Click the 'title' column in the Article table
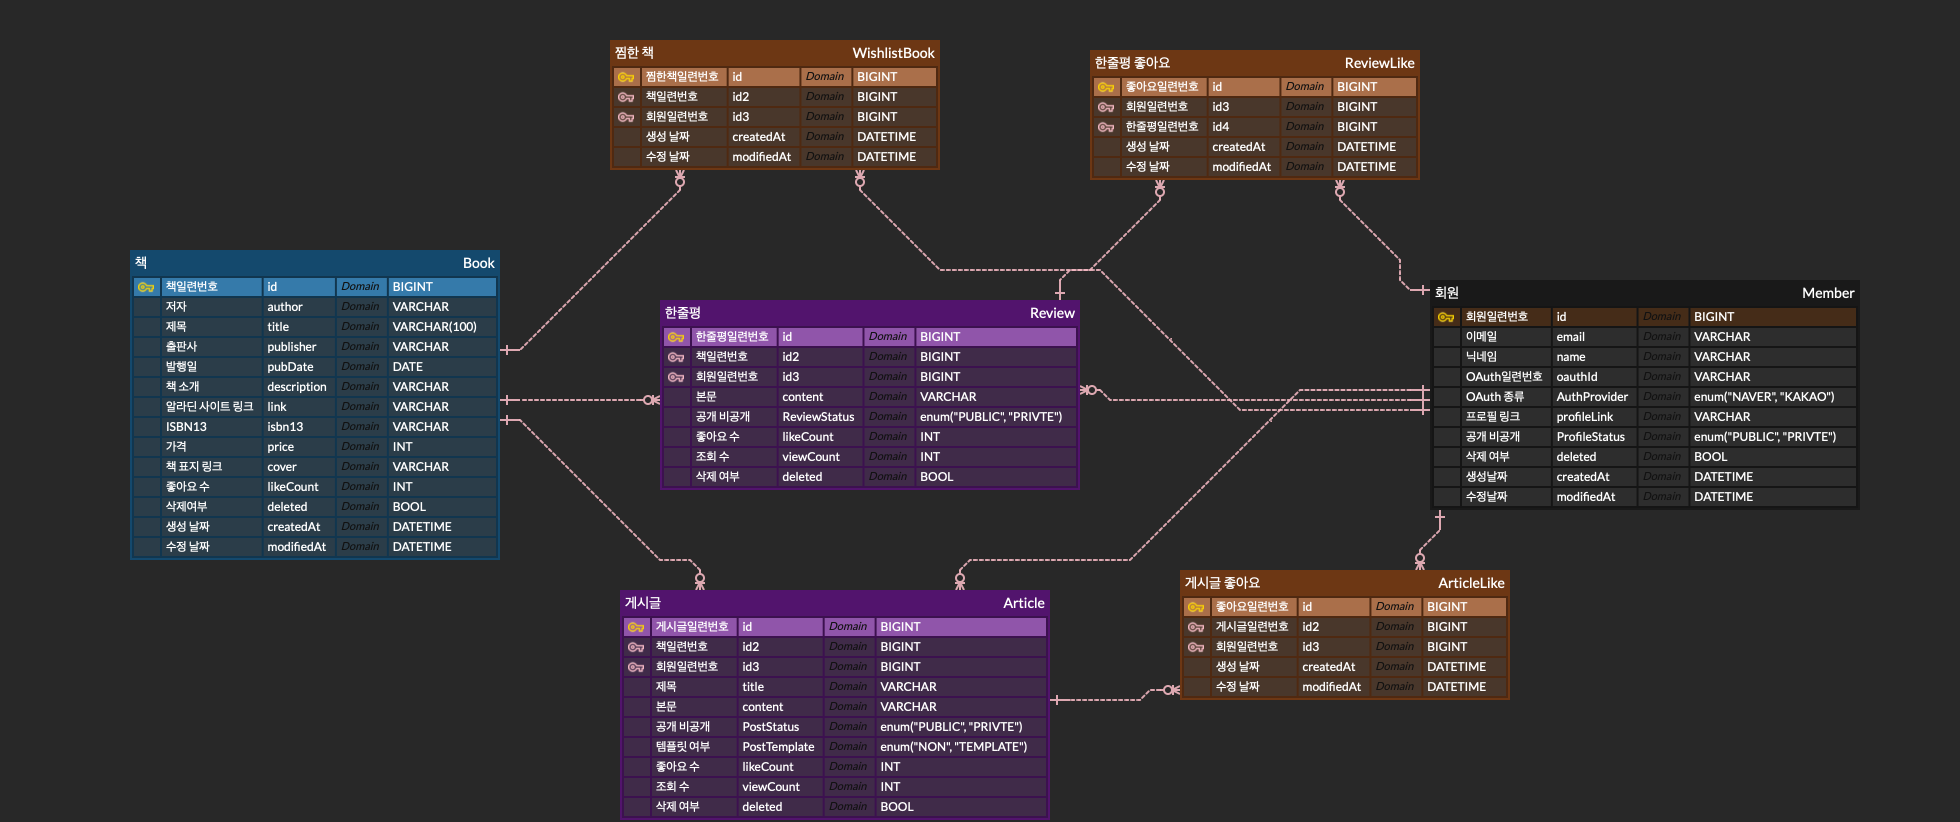Viewport: 1960px width, 822px height. [x=780, y=687]
